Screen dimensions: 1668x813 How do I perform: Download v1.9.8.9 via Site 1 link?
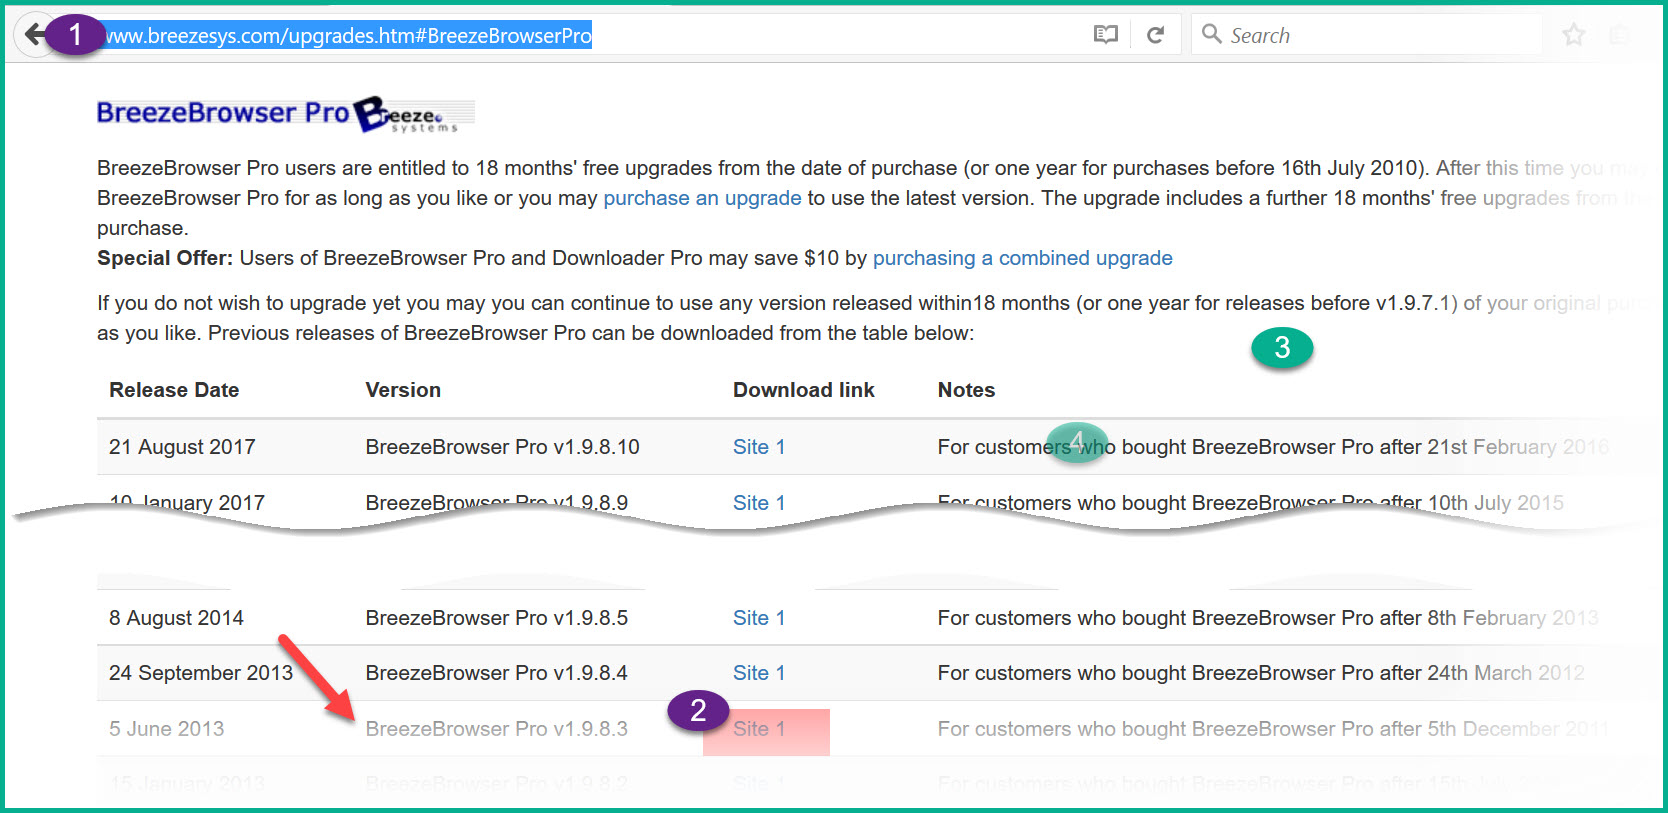759,503
